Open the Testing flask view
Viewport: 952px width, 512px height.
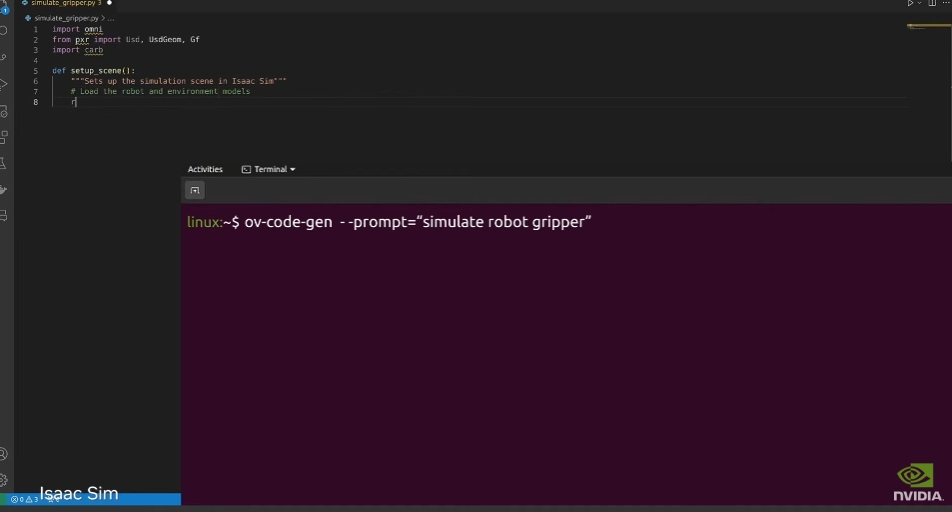click(x=4, y=163)
